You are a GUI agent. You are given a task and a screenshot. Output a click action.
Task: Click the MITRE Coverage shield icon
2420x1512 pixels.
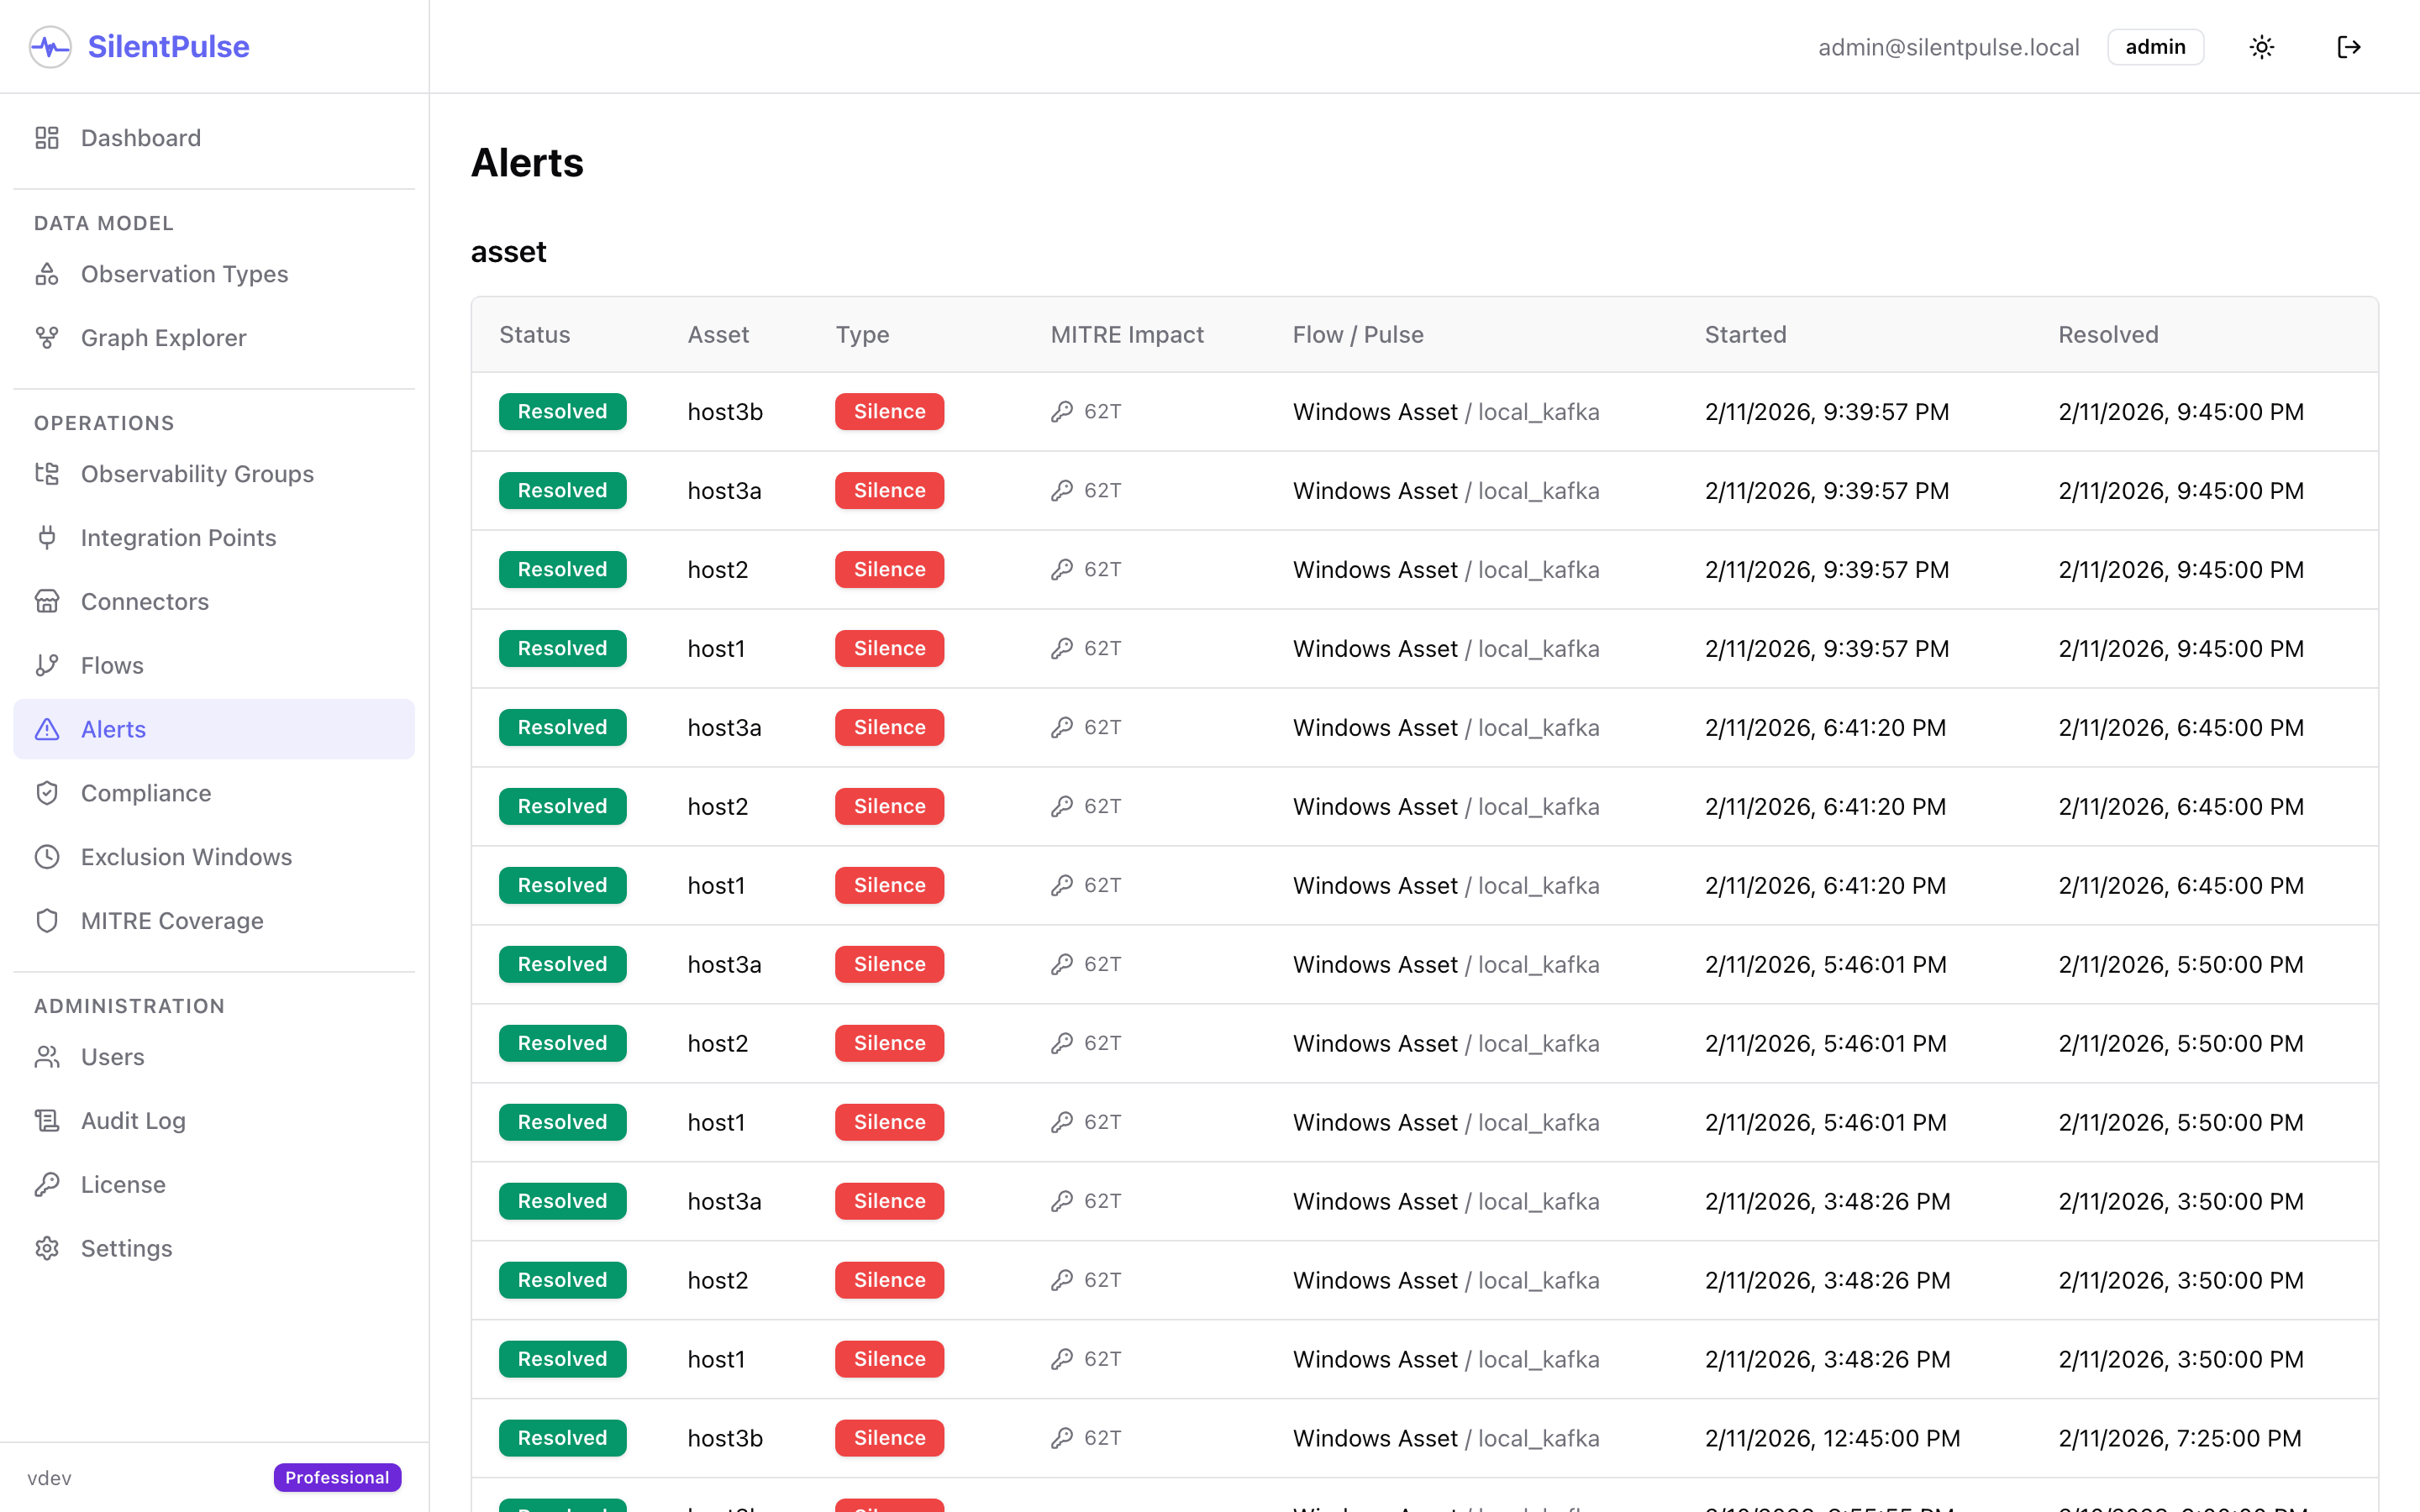[47, 921]
